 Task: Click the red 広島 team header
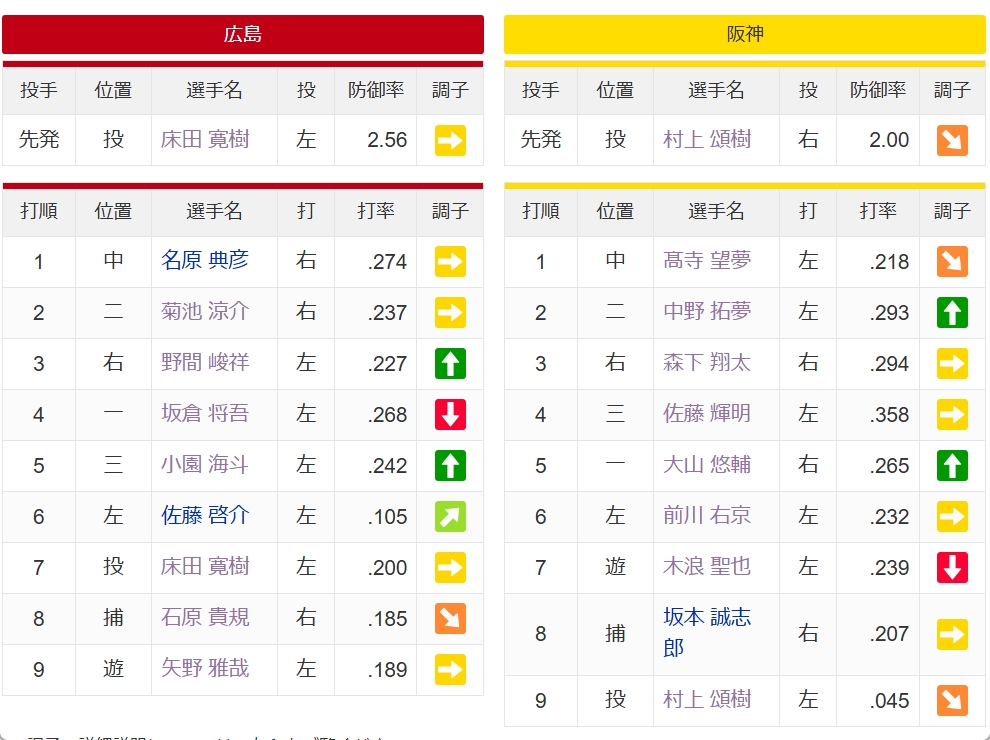[x=243, y=34]
